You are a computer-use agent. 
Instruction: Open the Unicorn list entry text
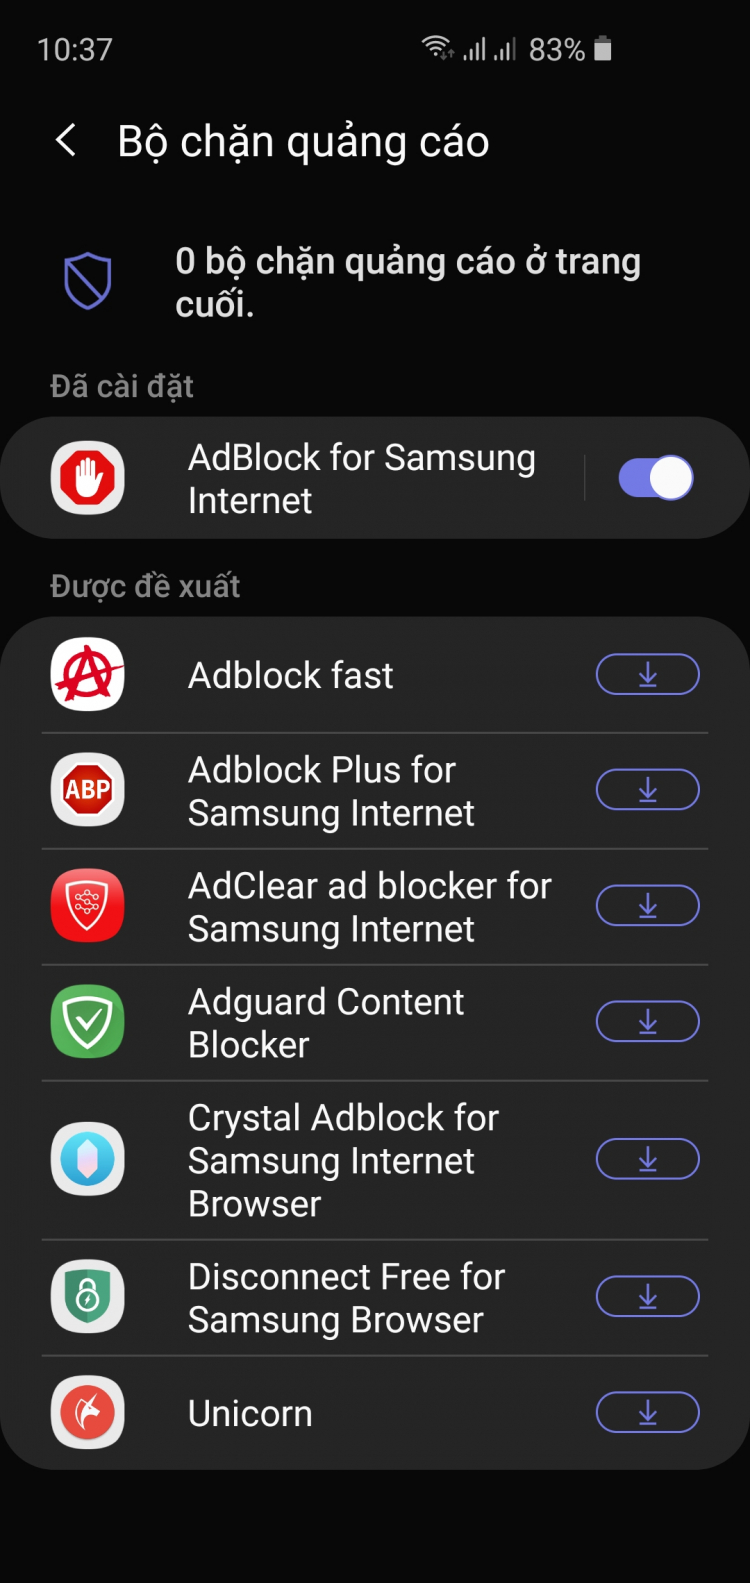(250, 1414)
